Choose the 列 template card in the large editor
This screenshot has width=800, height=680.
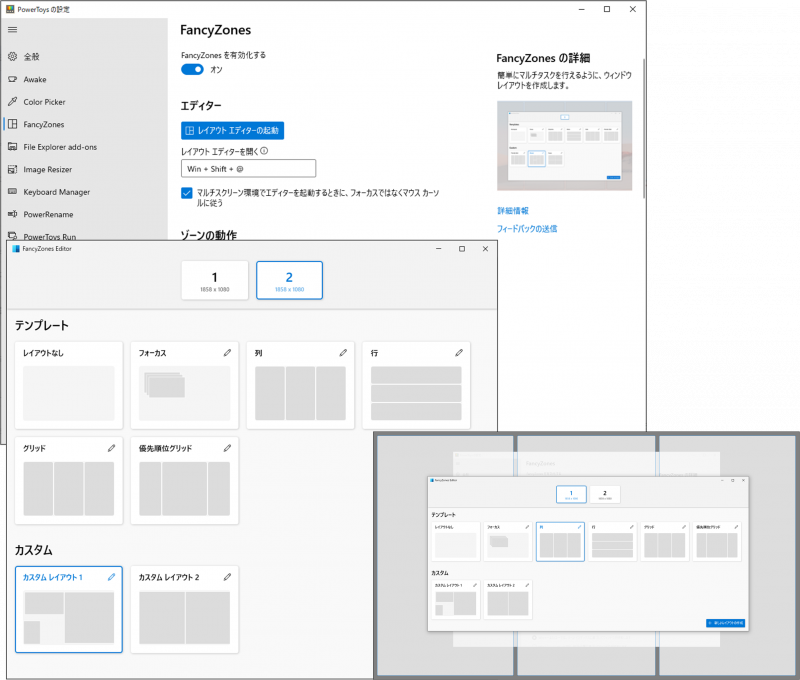(301, 385)
